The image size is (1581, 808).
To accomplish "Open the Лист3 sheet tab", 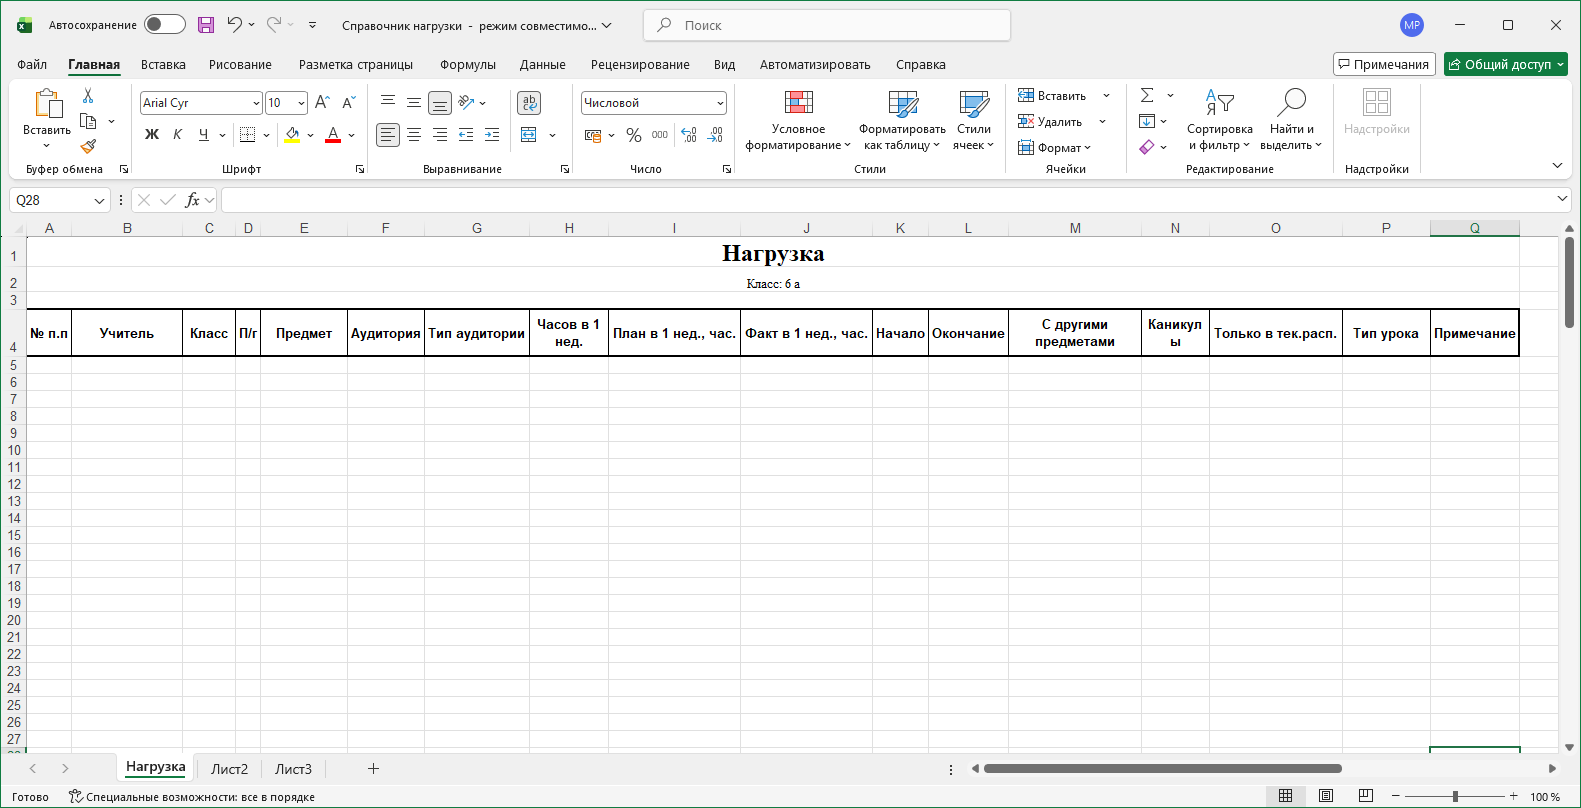I will coord(293,769).
